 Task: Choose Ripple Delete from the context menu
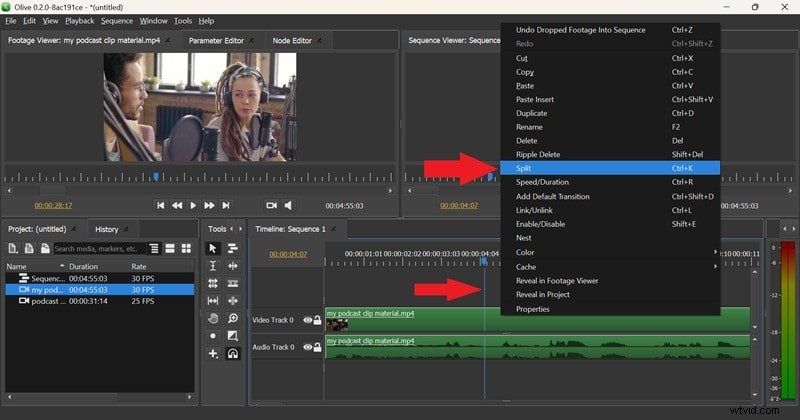pyautogui.click(x=610, y=154)
